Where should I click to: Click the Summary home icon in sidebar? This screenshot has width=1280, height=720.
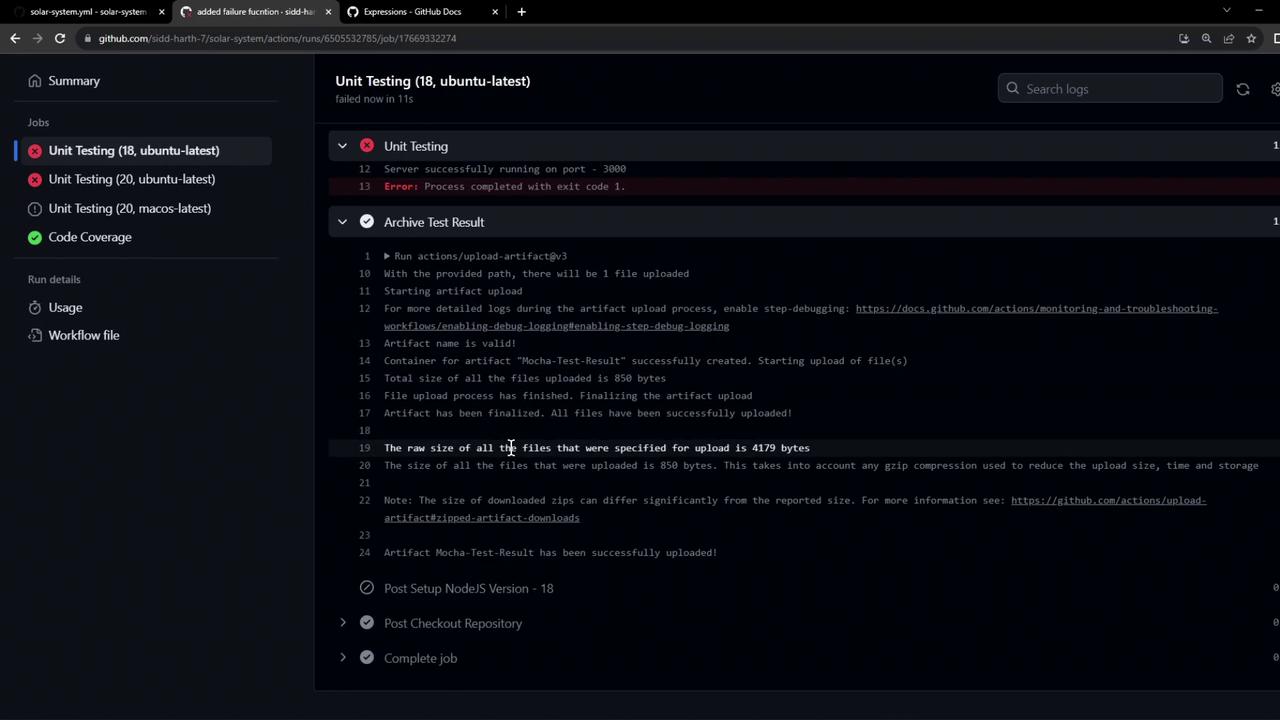[x=35, y=81]
